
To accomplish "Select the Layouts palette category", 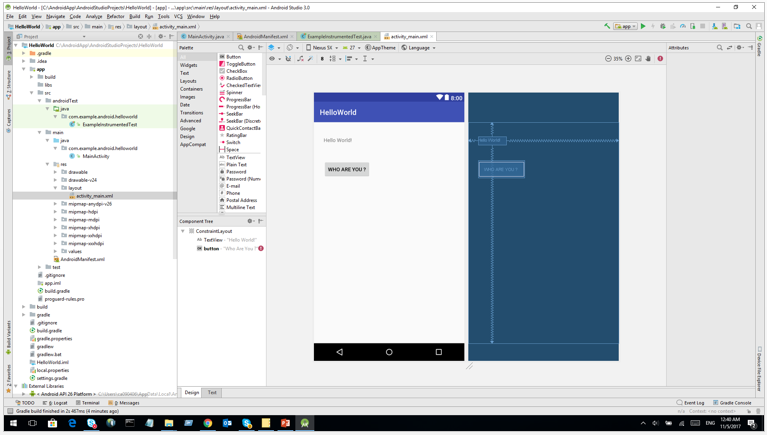I will [188, 81].
